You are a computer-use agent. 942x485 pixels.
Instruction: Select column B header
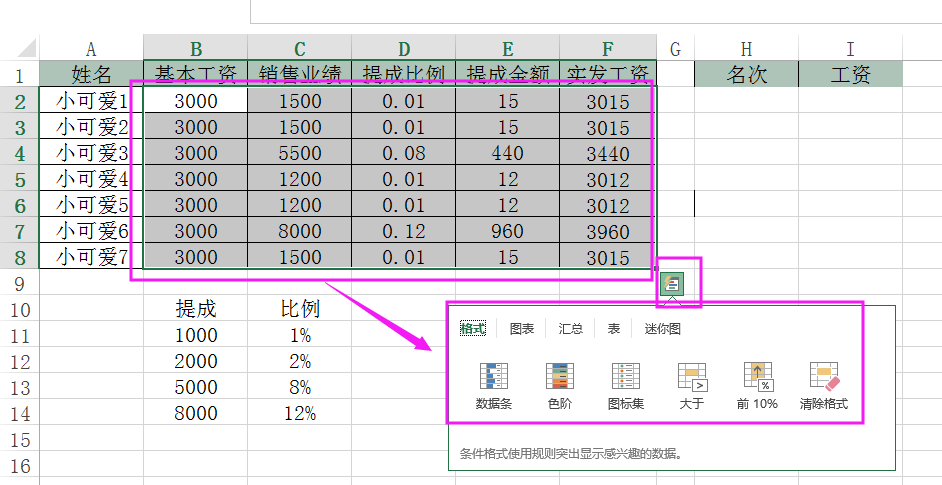(x=195, y=49)
